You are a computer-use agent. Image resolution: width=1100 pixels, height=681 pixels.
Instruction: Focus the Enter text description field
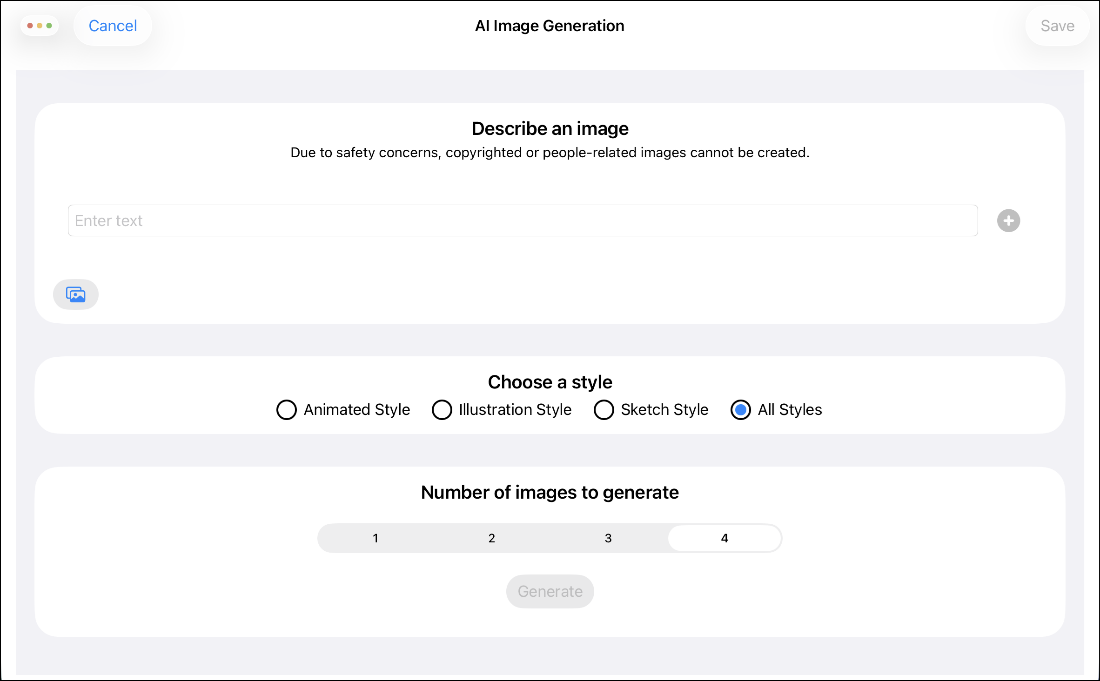[x=522, y=221]
